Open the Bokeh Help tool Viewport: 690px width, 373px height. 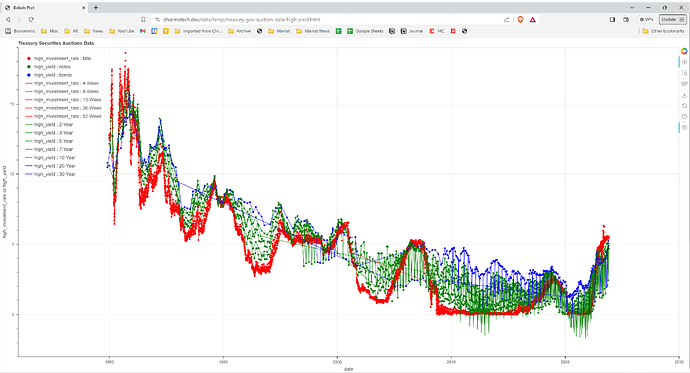[684, 117]
